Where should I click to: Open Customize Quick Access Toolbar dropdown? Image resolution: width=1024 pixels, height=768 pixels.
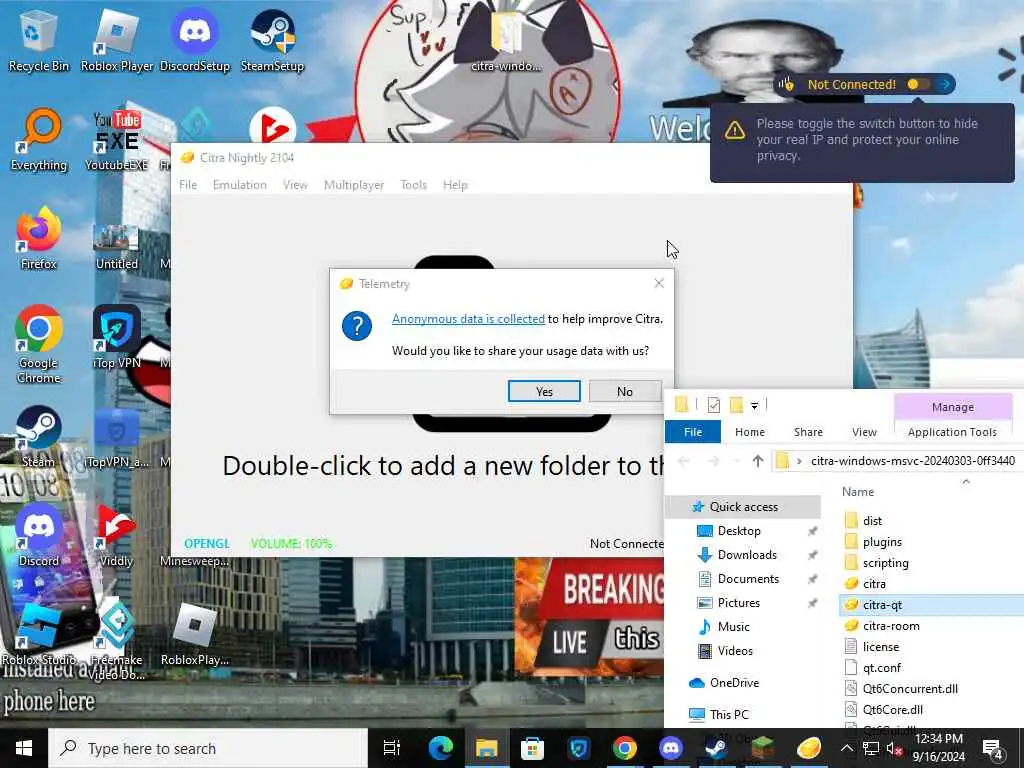tap(754, 406)
